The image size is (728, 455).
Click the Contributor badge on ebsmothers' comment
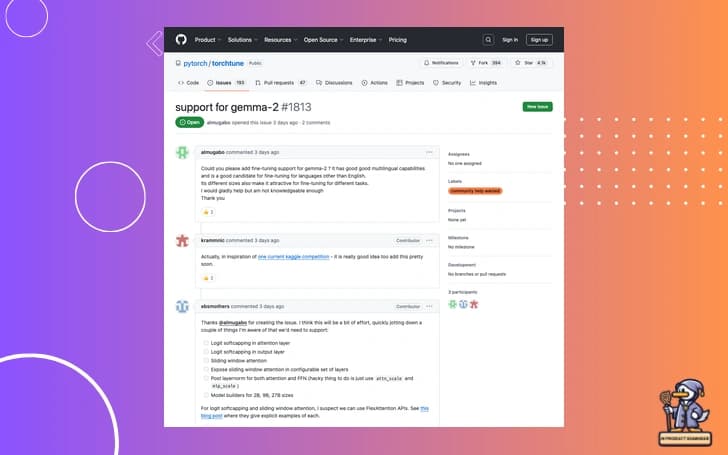click(408, 306)
